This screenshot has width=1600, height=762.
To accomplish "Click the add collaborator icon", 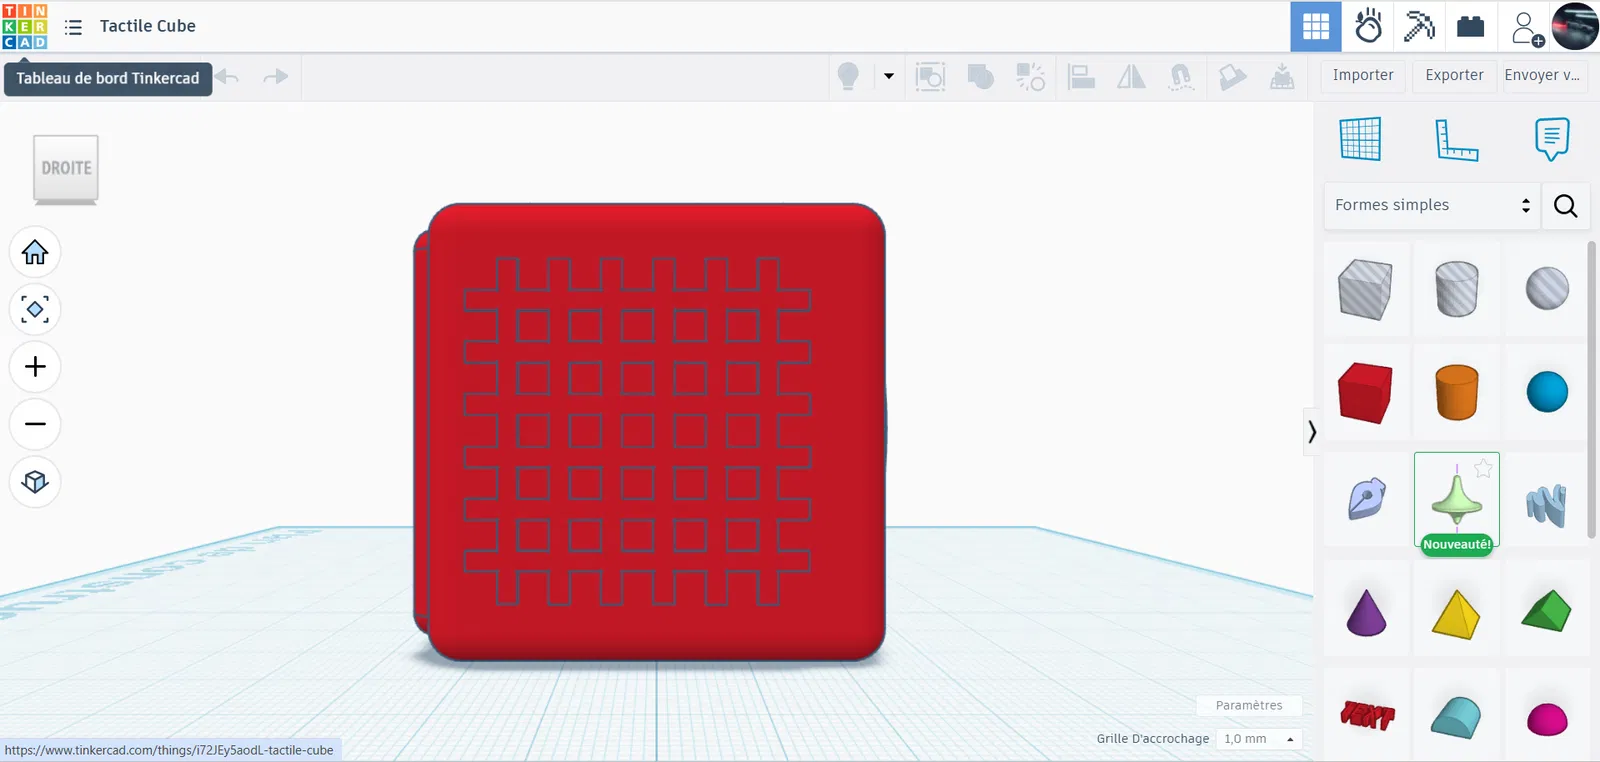I will click(x=1527, y=28).
